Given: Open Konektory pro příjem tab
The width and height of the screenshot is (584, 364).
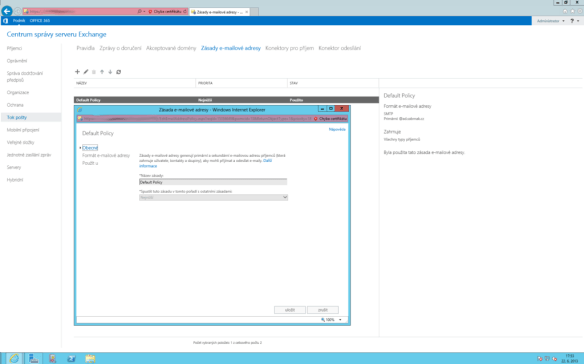Looking at the screenshot, I should [290, 48].
